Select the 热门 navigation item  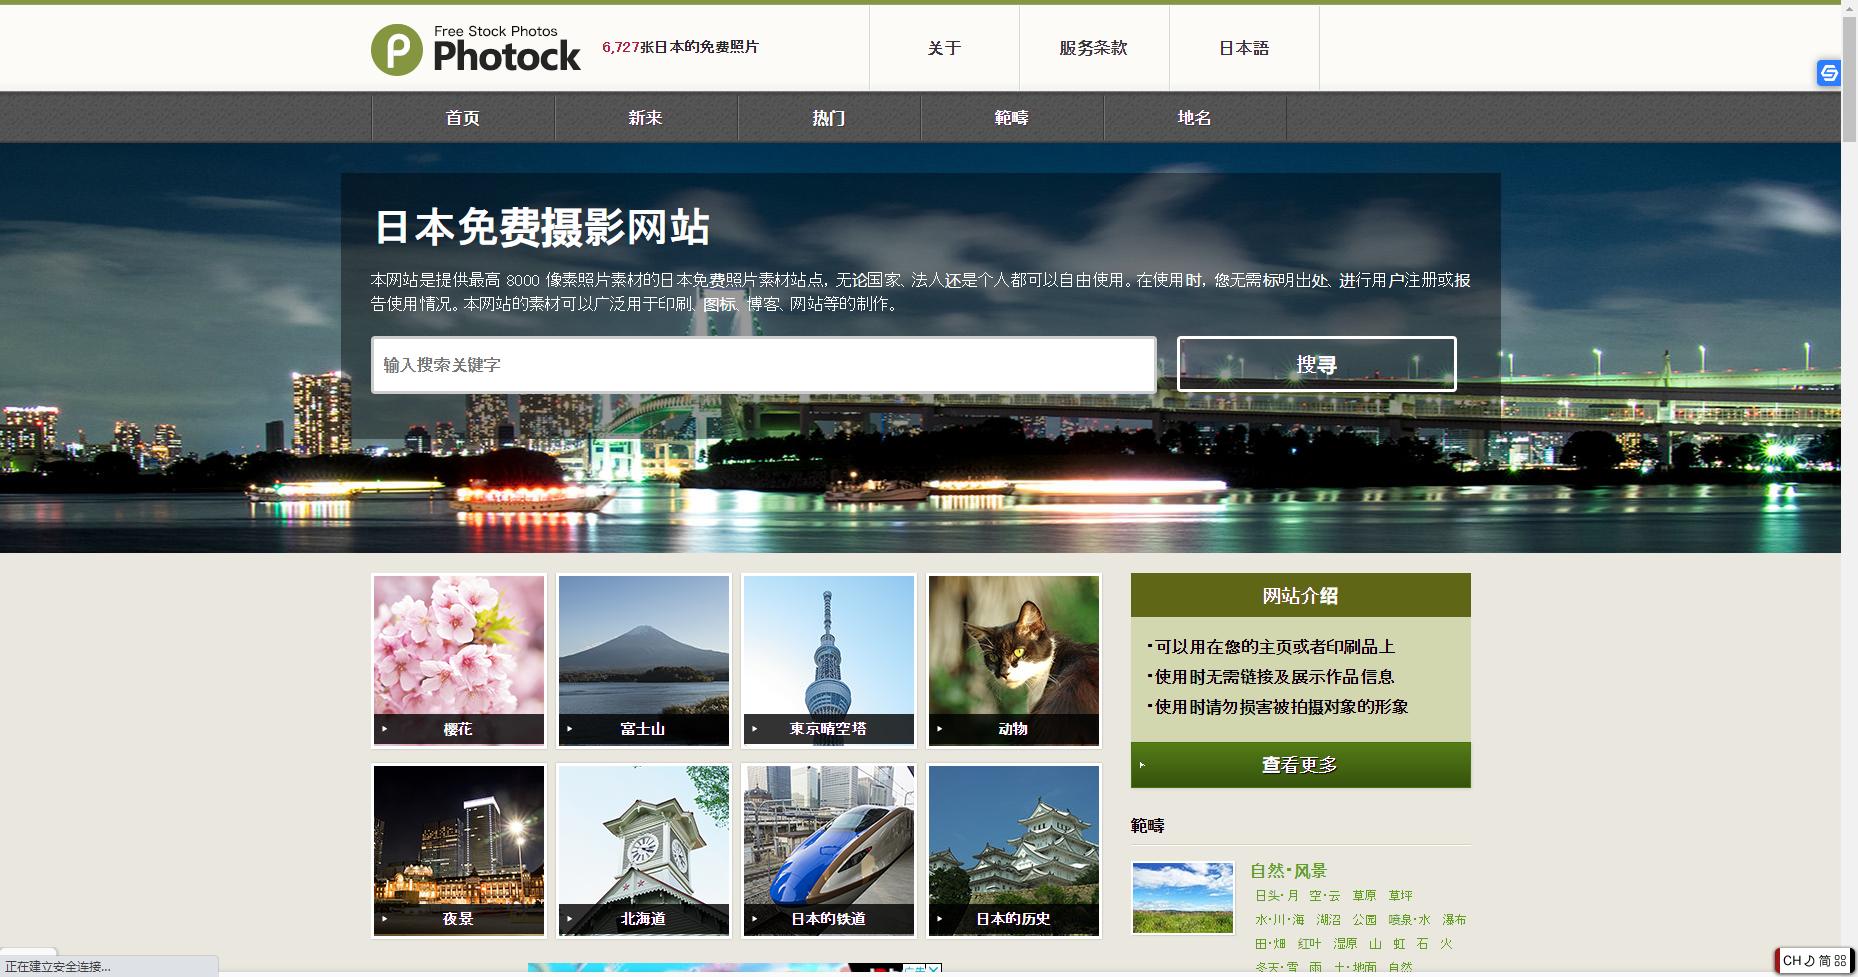click(829, 117)
